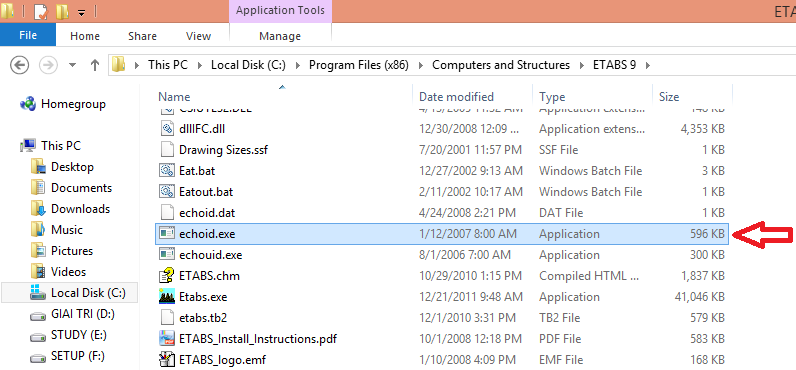Screen dimensions: 796x370
Task: Click ETABS 9 in the address breadcrumb
Action: tap(614, 65)
